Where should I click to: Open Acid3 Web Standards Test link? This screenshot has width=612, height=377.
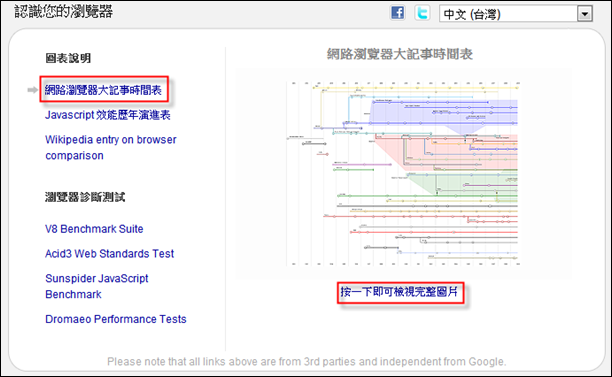point(109,254)
